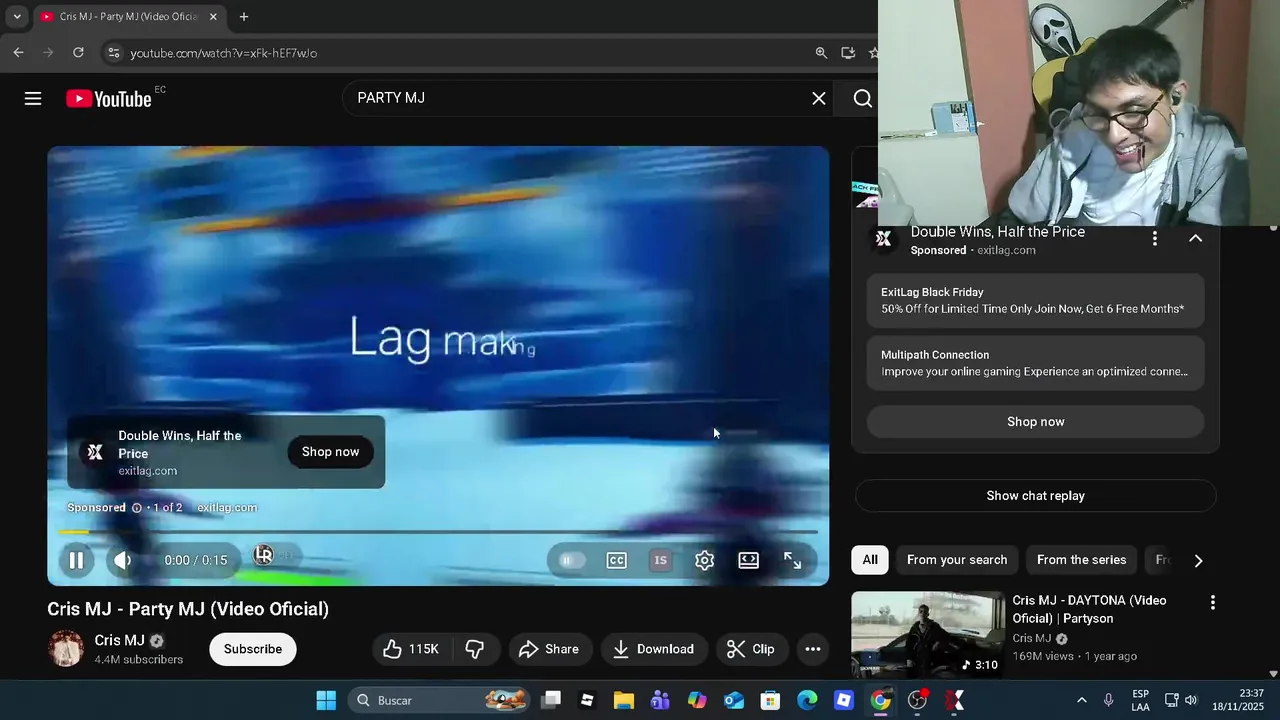Select From your search chip
This screenshot has width=1280, height=720.
pos(957,560)
